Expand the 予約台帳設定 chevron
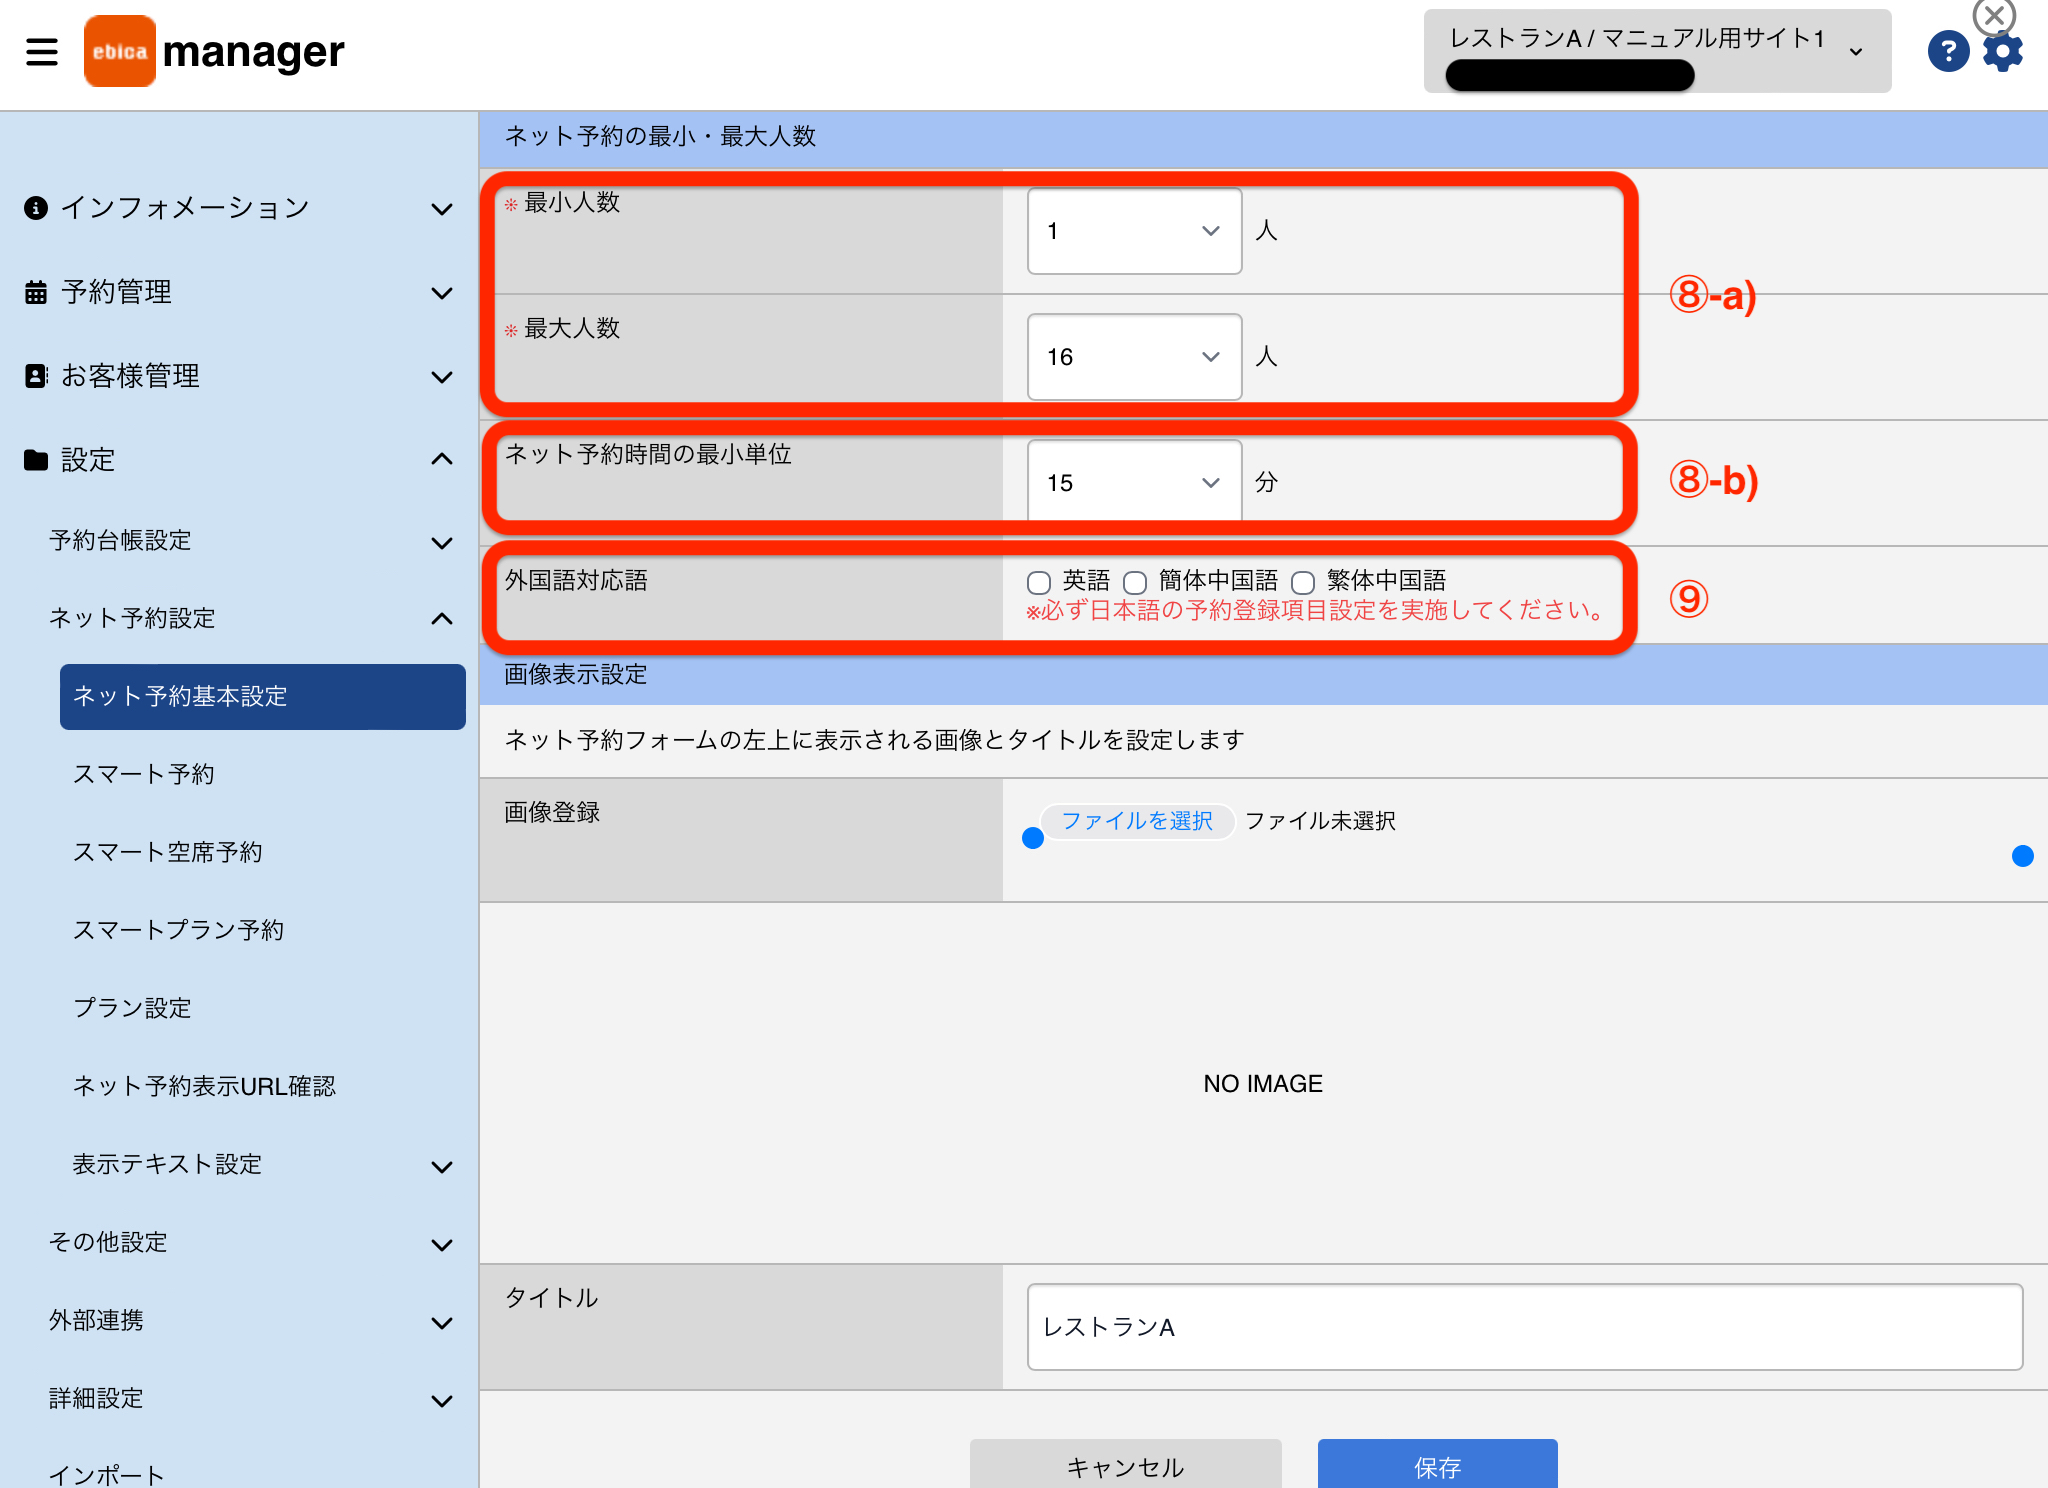2048x1488 pixels. coord(441,543)
